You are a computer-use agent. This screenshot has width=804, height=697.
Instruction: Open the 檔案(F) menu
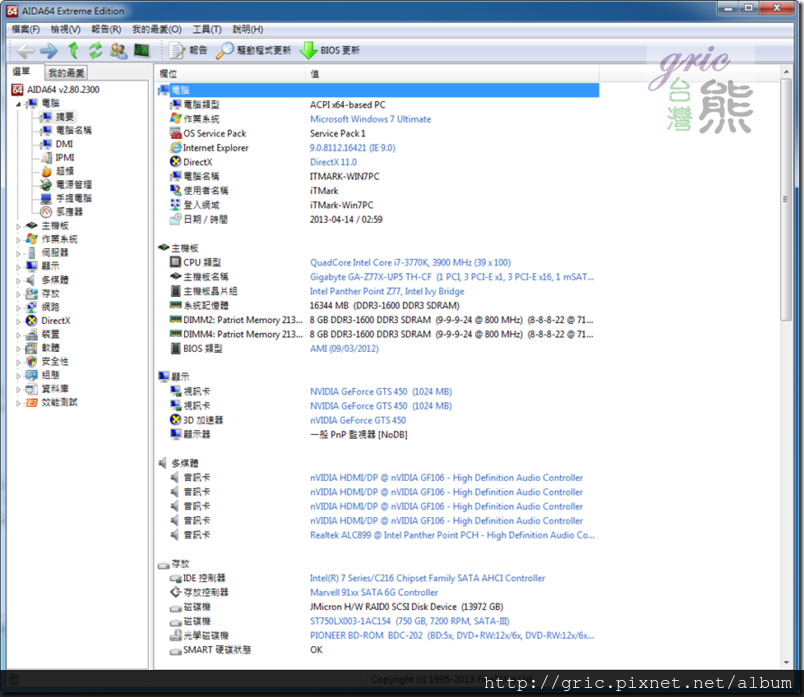(26, 29)
